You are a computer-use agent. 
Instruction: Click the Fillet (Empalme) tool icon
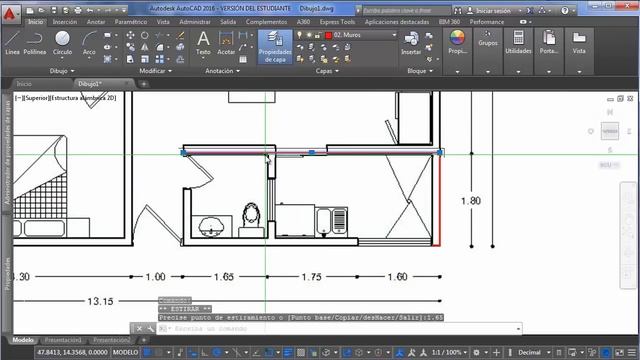click(x=160, y=47)
